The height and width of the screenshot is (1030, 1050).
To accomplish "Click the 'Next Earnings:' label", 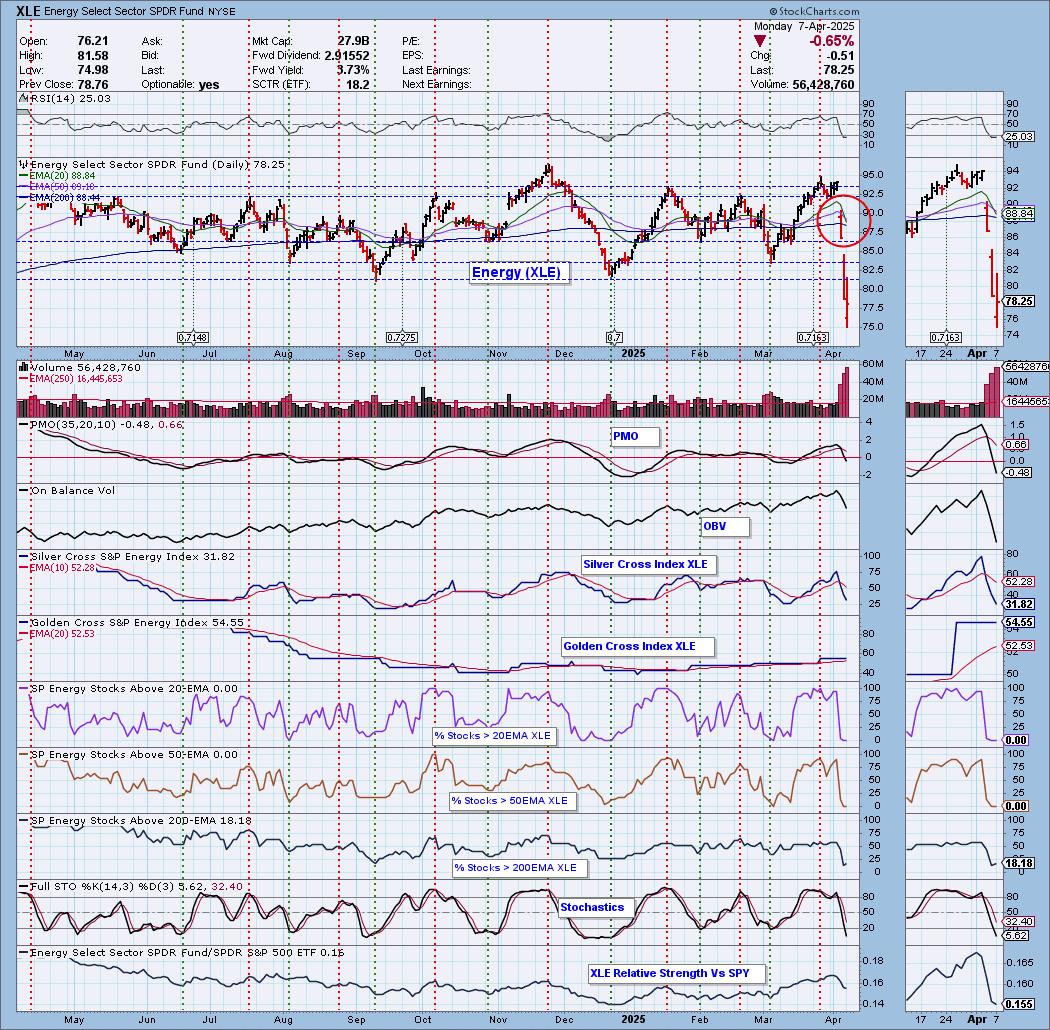I will tap(437, 85).
